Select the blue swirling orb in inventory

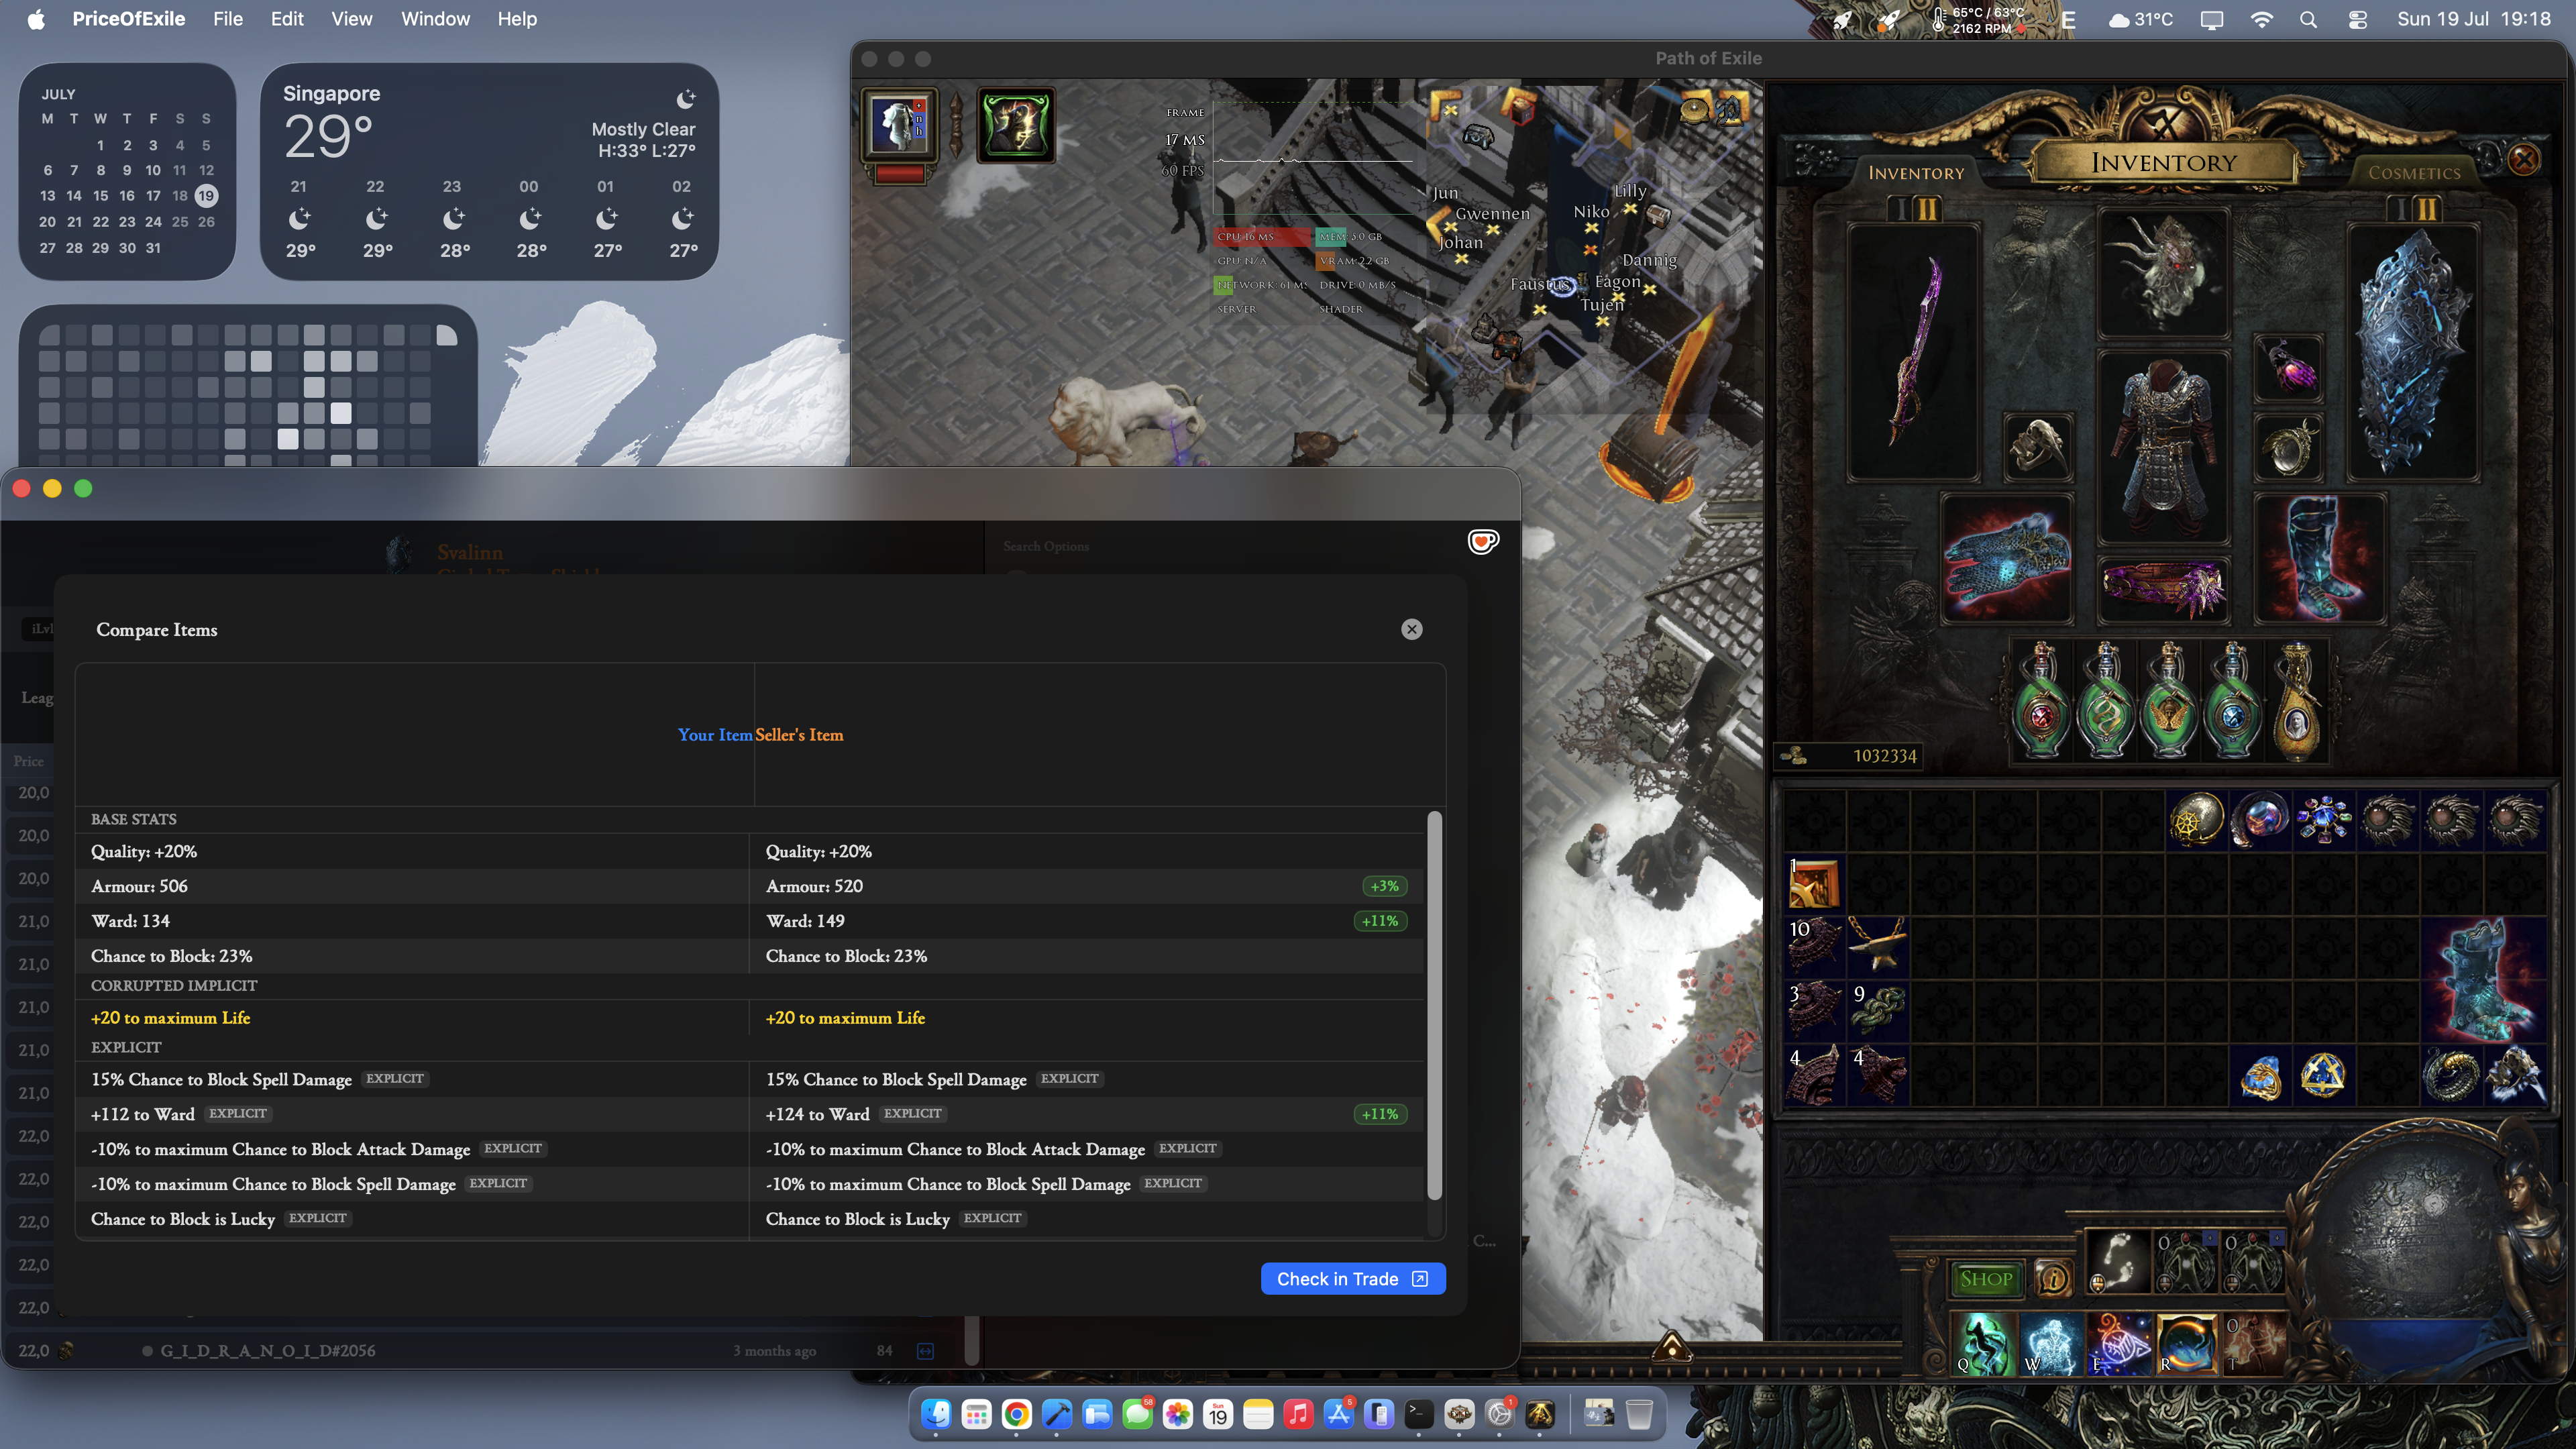click(x=2260, y=820)
